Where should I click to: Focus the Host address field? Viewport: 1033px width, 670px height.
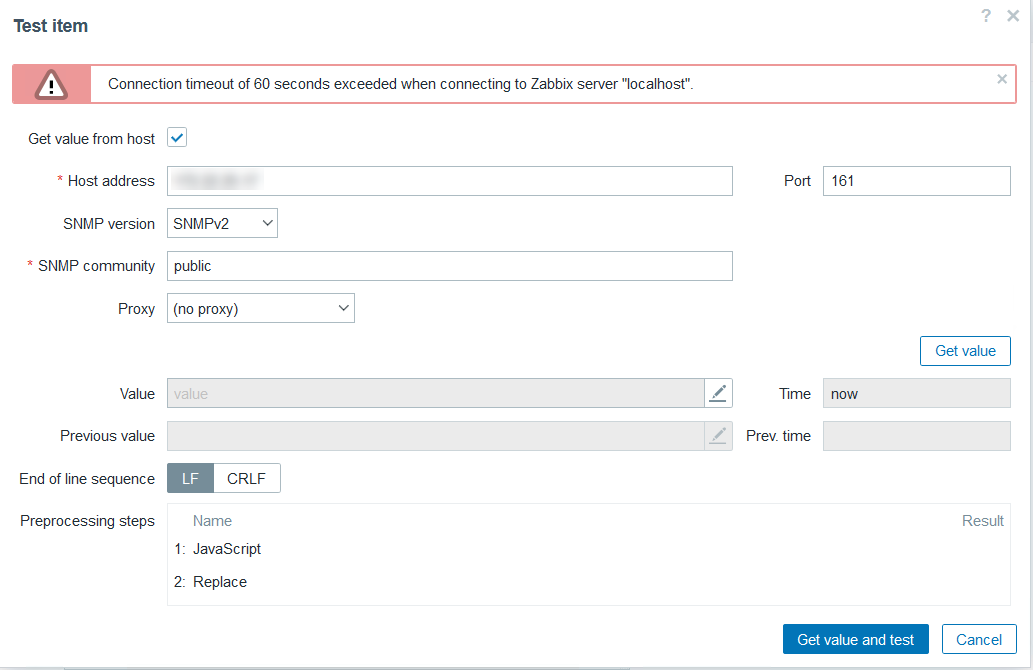pyautogui.click(x=449, y=181)
